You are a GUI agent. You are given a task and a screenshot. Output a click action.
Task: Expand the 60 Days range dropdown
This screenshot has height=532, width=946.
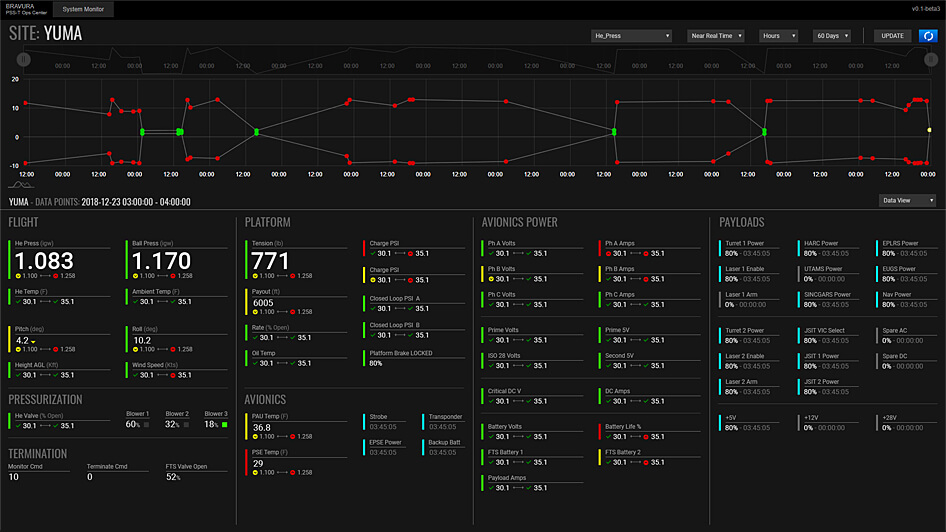[x=832, y=36]
